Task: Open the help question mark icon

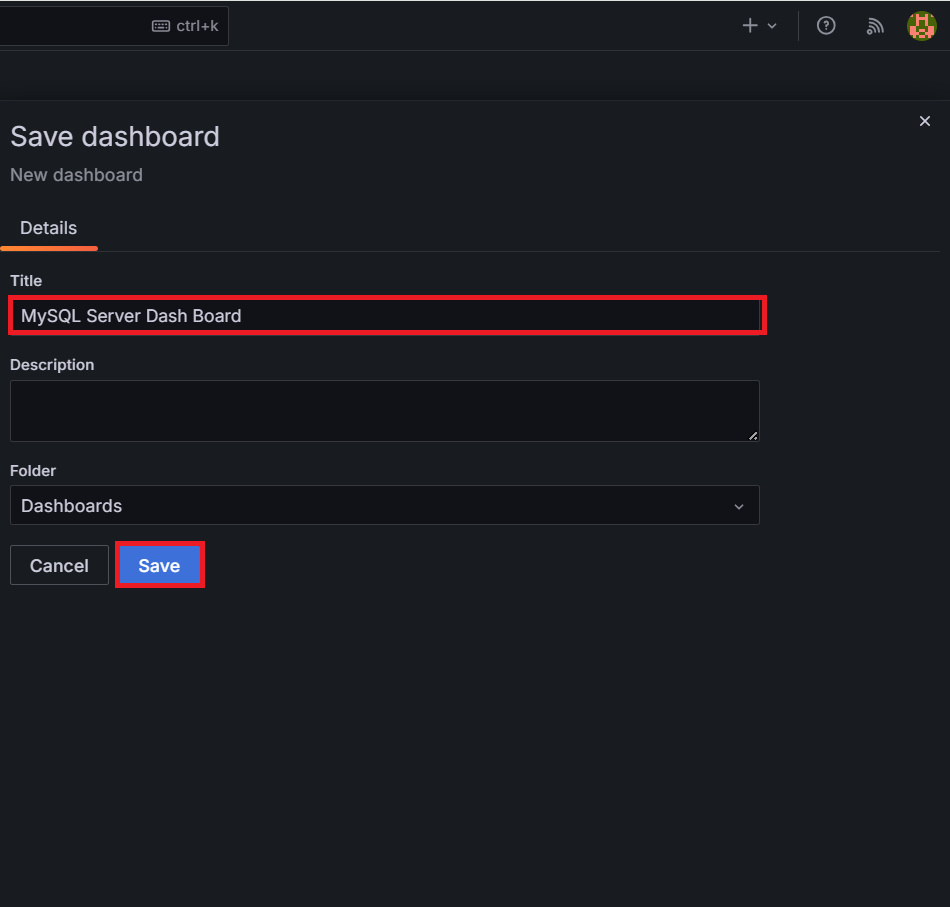Action: point(826,25)
